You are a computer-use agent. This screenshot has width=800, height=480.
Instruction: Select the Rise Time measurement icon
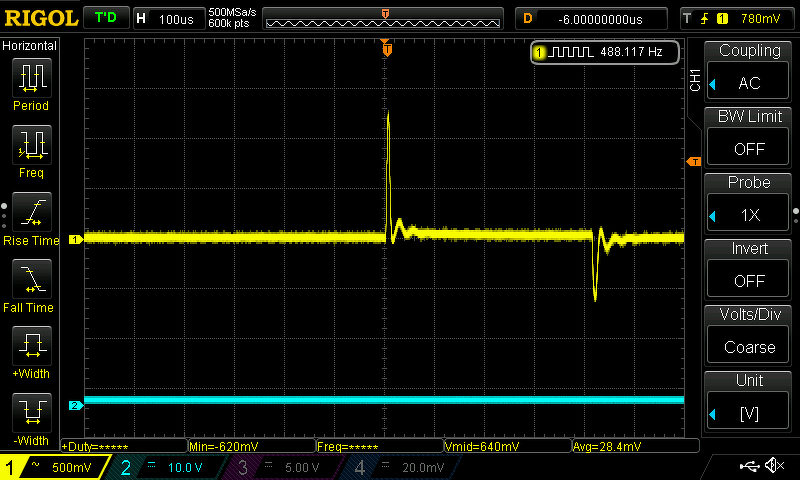coord(32,212)
